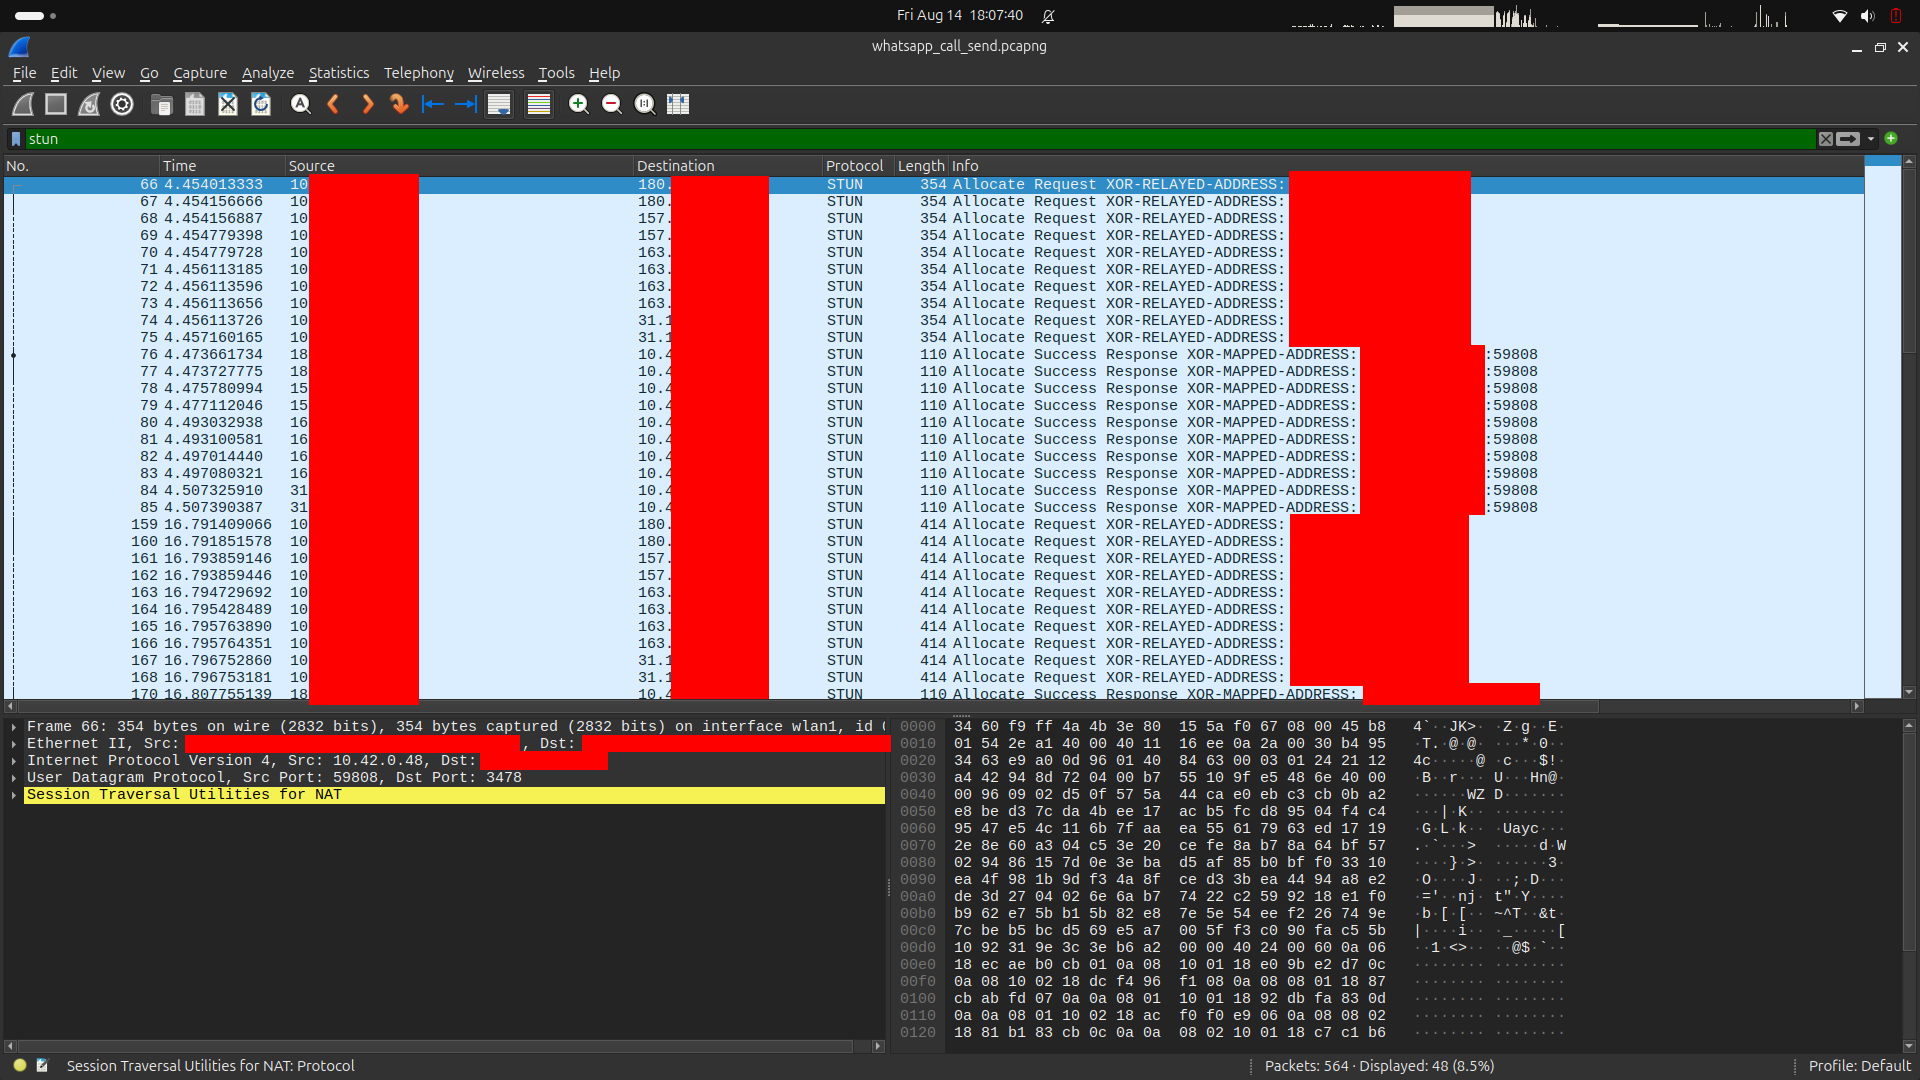Image resolution: width=1920 pixels, height=1080 pixels.
Task: Open the Edit menu
Action: coord(64,73)
